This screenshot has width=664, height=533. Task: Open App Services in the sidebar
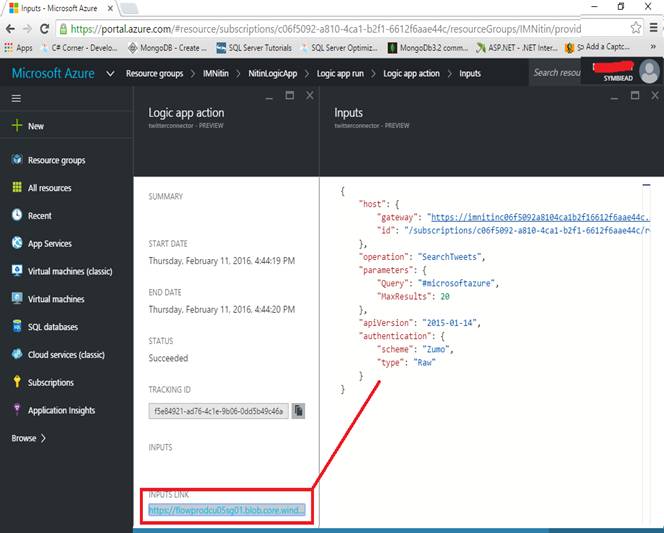coord(42,243)
